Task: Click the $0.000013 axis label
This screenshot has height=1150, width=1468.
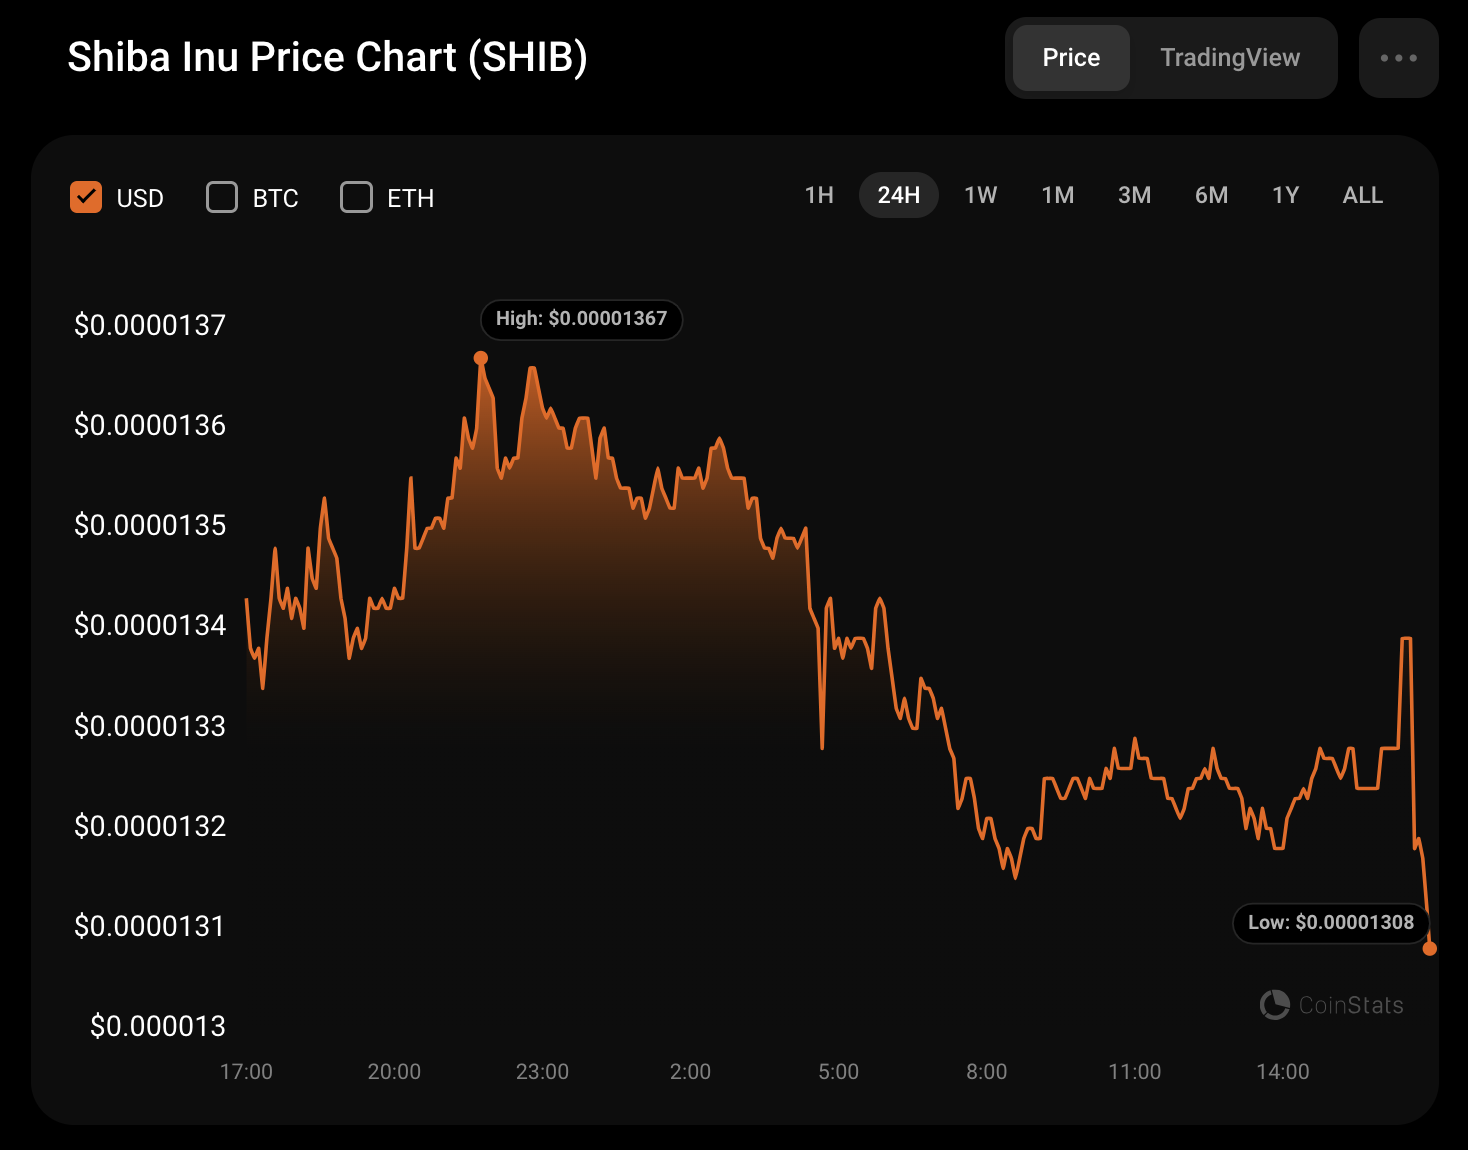Action: (x=158, y=1026)
